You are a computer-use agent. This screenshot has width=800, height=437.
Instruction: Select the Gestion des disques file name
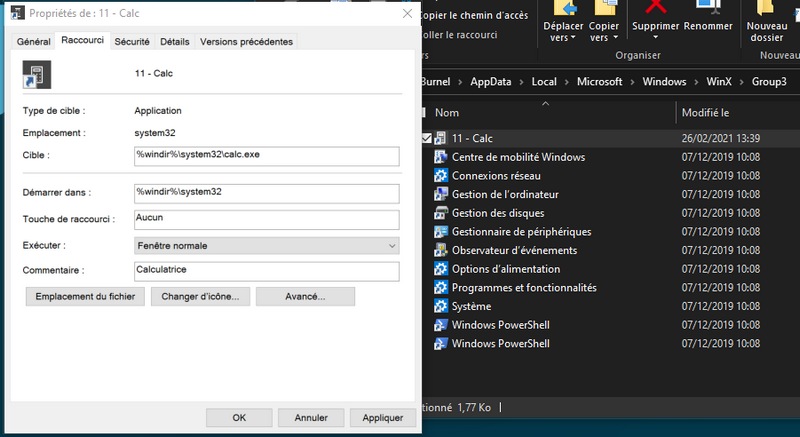point(498,213)
